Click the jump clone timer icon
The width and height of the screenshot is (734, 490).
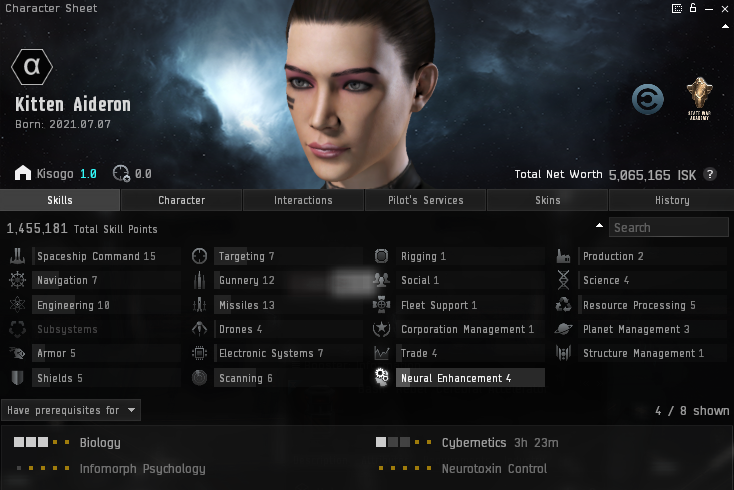click(121, 173)
